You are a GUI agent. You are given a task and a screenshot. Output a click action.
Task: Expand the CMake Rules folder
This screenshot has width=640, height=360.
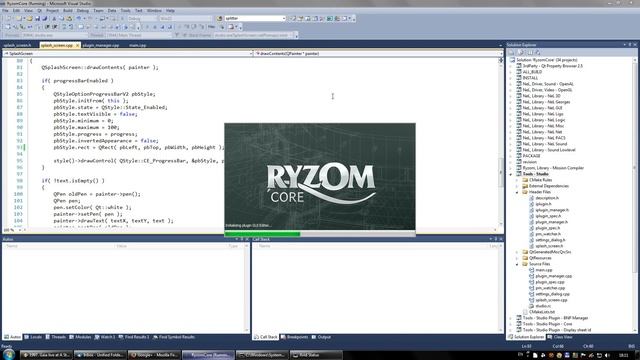tap(517, 180)
